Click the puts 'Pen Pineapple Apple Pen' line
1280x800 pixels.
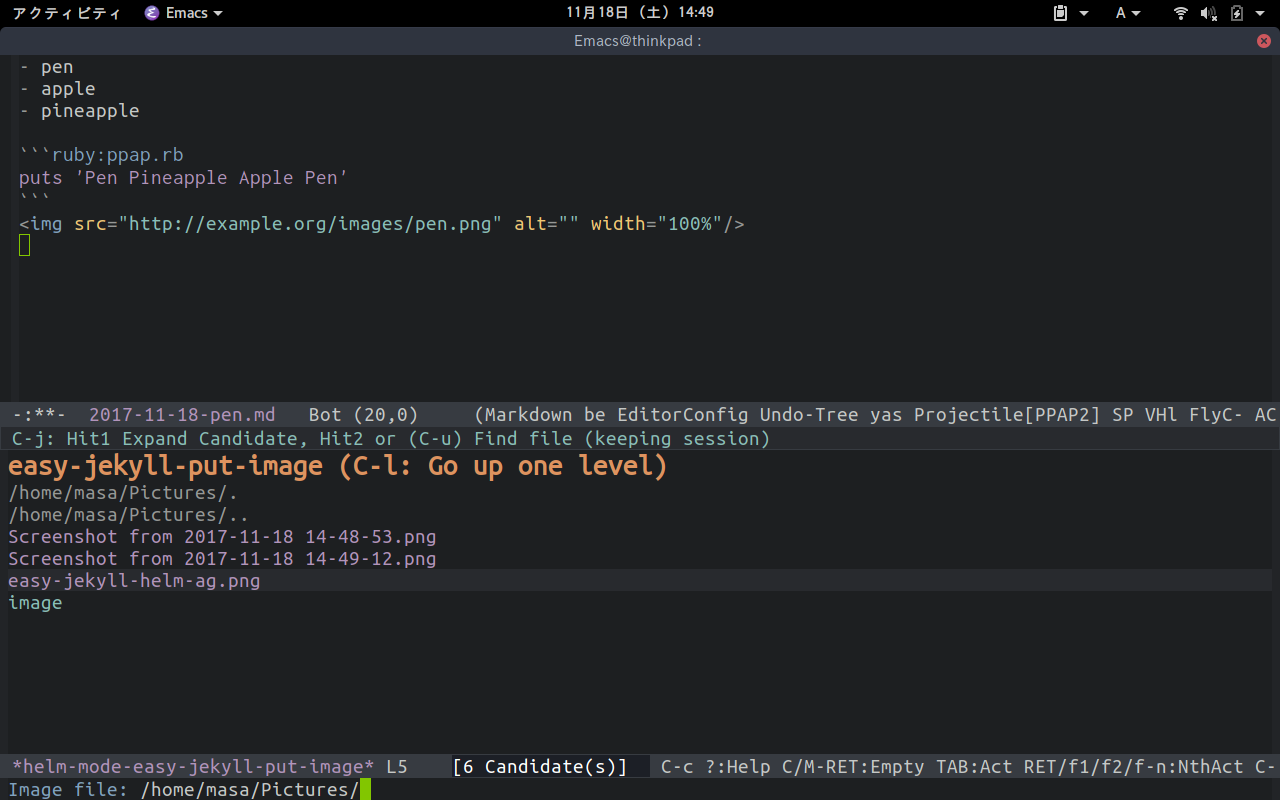[183, 178]
